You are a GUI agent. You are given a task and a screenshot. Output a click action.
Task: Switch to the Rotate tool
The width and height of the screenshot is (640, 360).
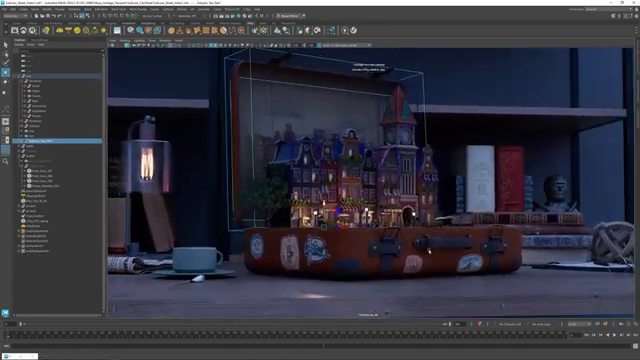5,82
